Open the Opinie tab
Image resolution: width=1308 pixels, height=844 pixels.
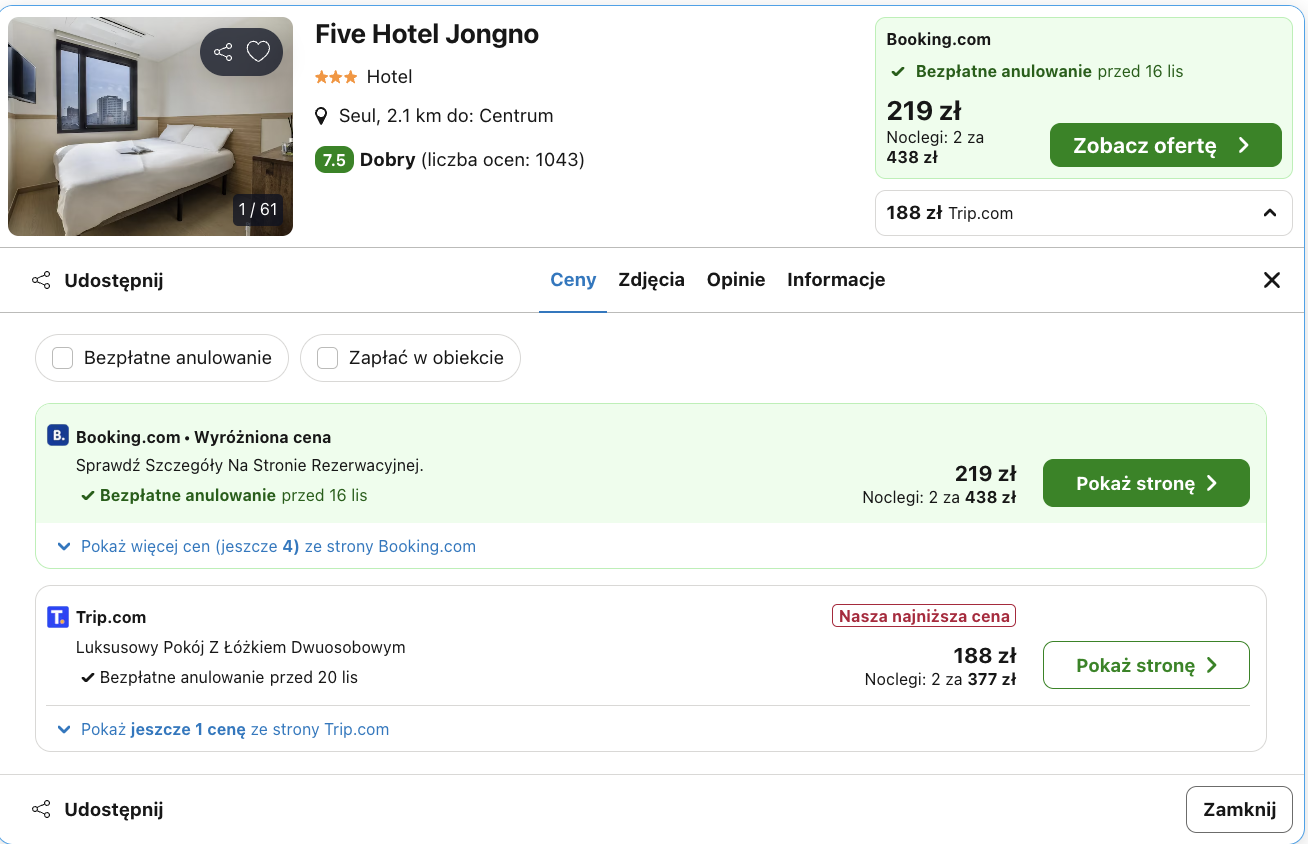coord(736,280)
